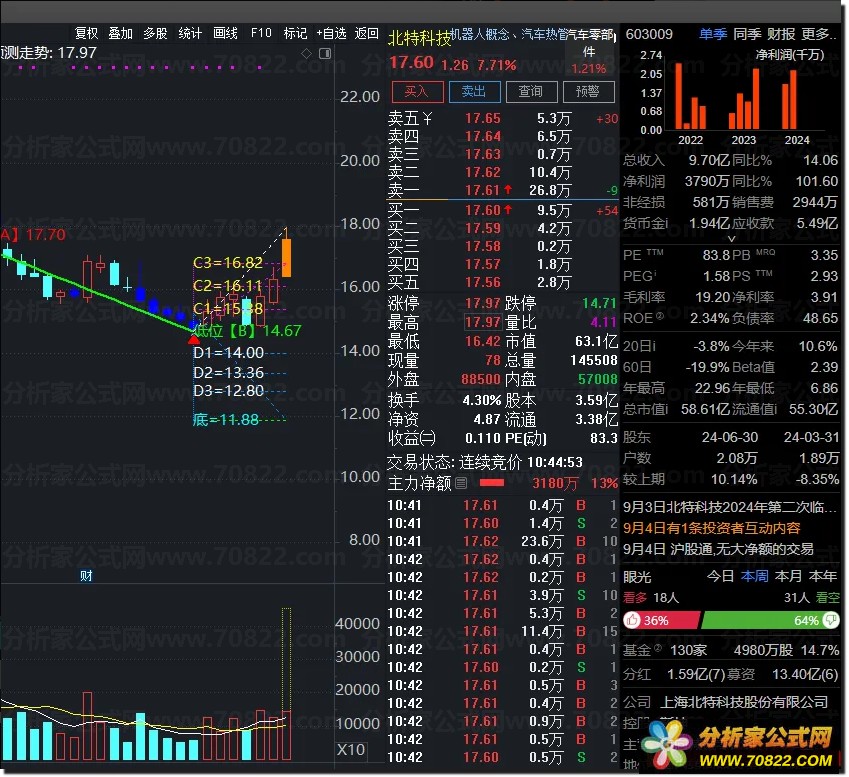This screenshot has width=849, height=777.
Task: Open the 更多.. financial options
Action: point(819,34)
